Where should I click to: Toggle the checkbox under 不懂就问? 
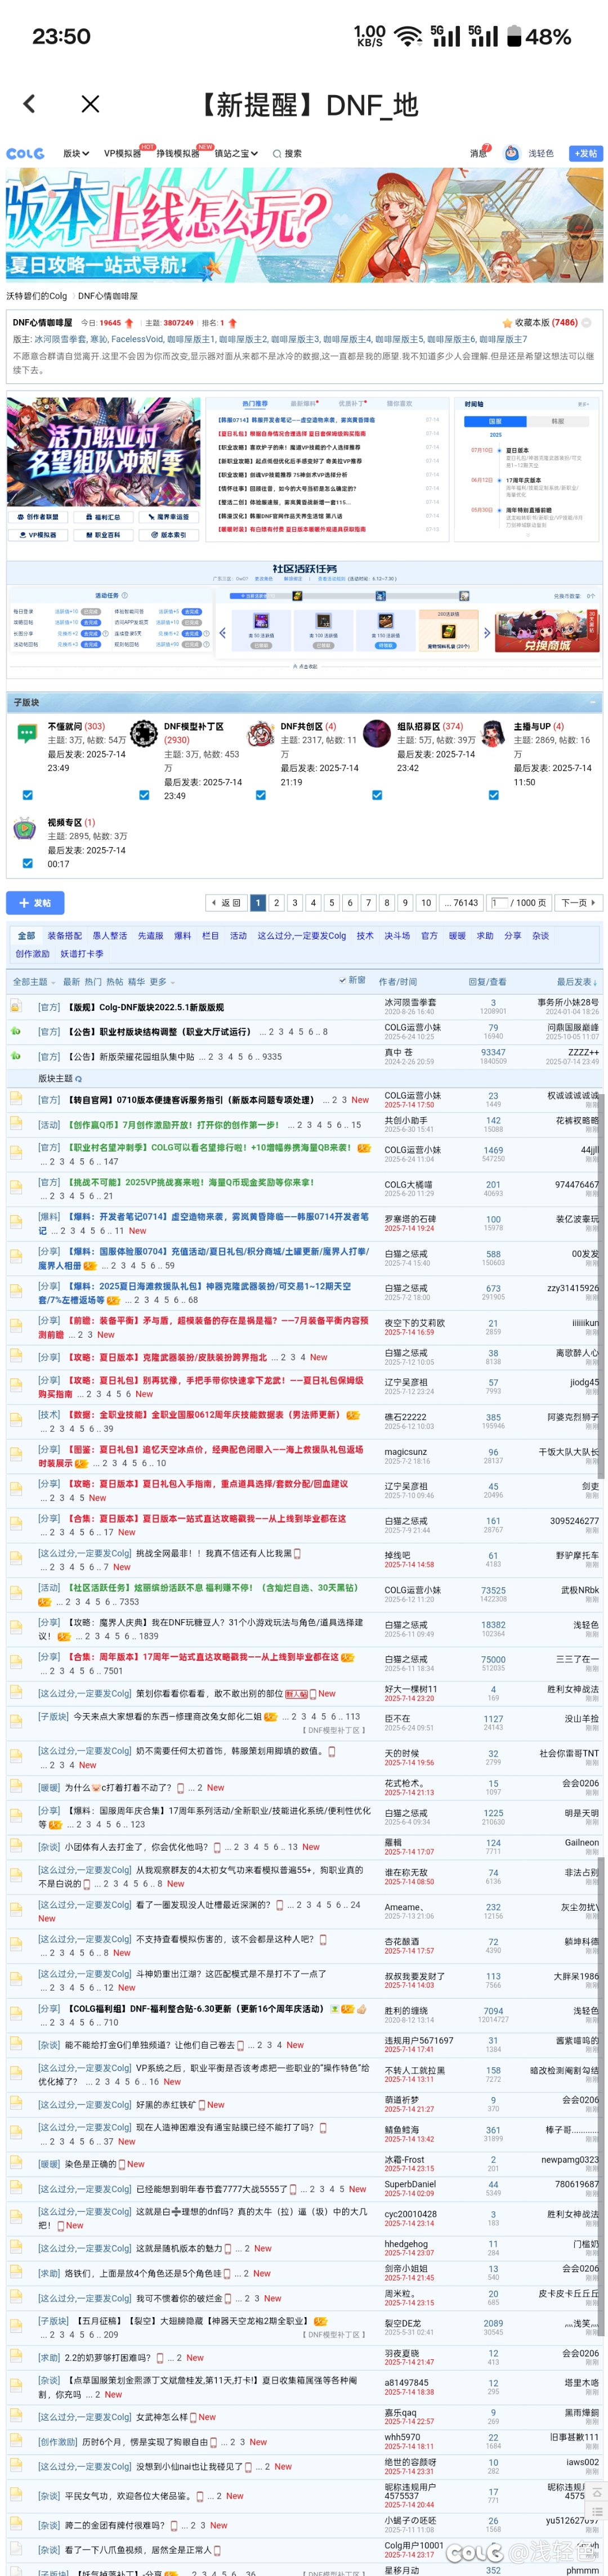coord(27,795)
